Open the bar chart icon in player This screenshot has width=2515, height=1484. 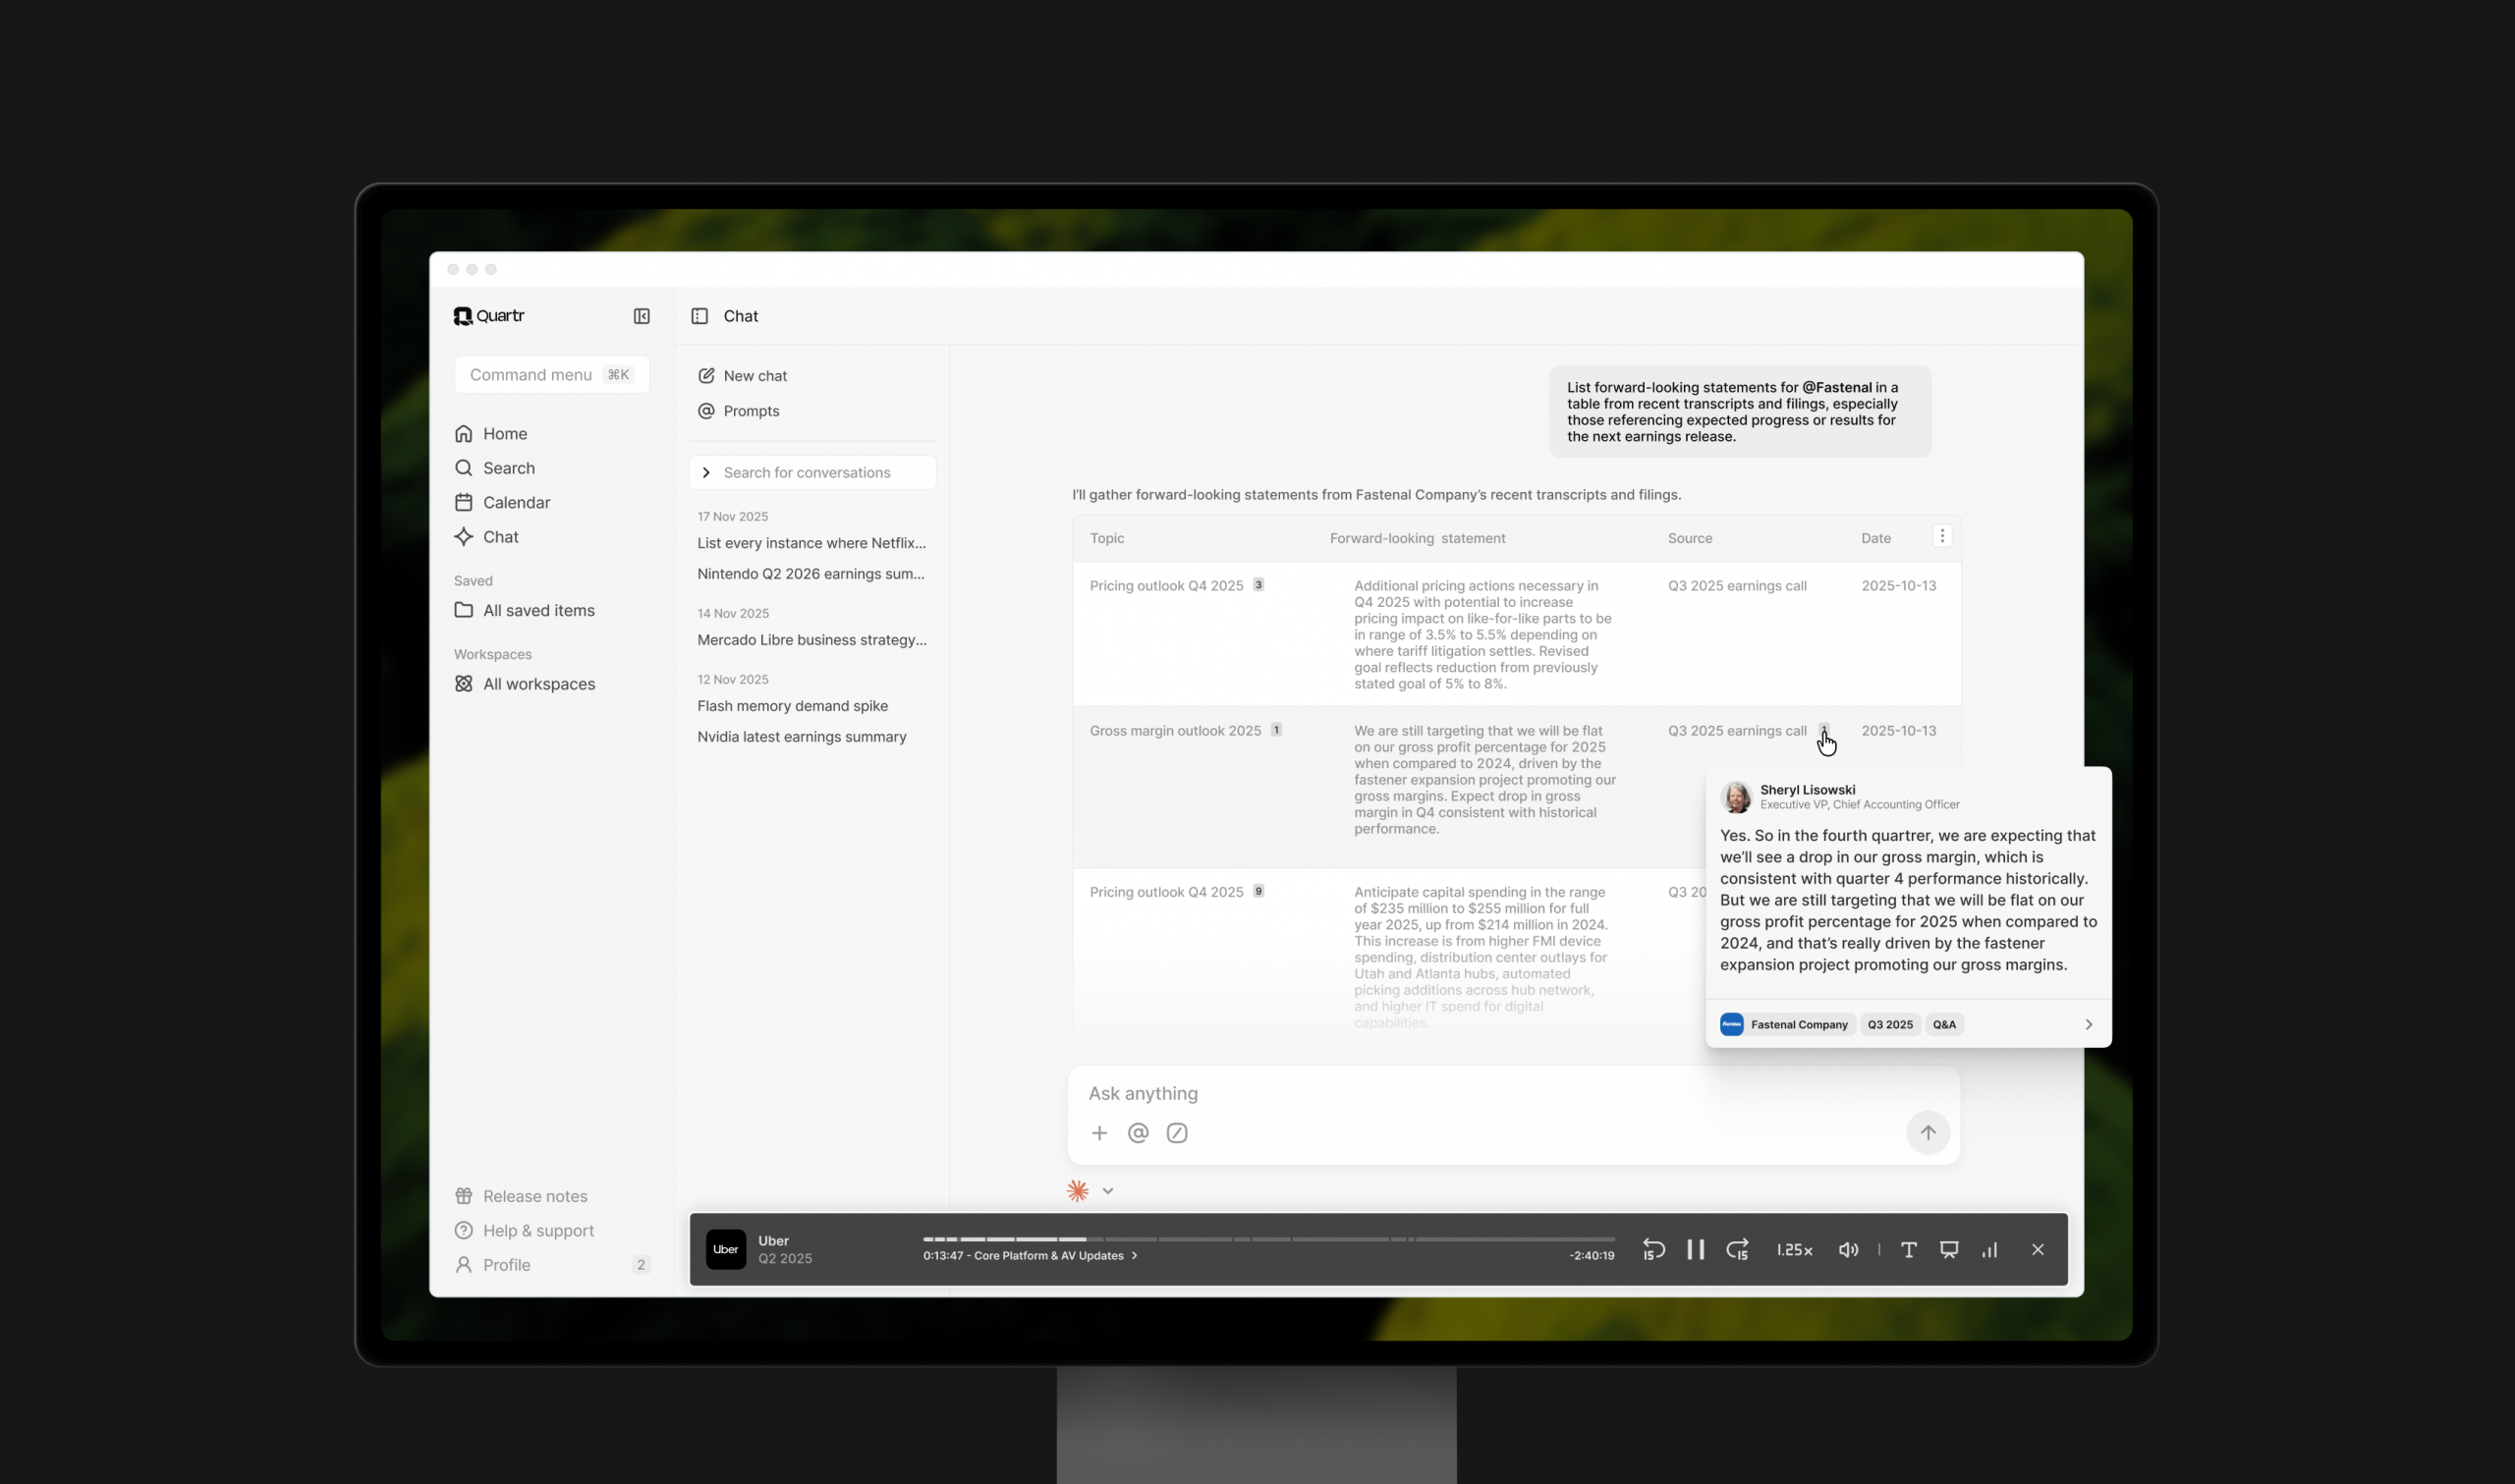[x=1990, y=1250]
